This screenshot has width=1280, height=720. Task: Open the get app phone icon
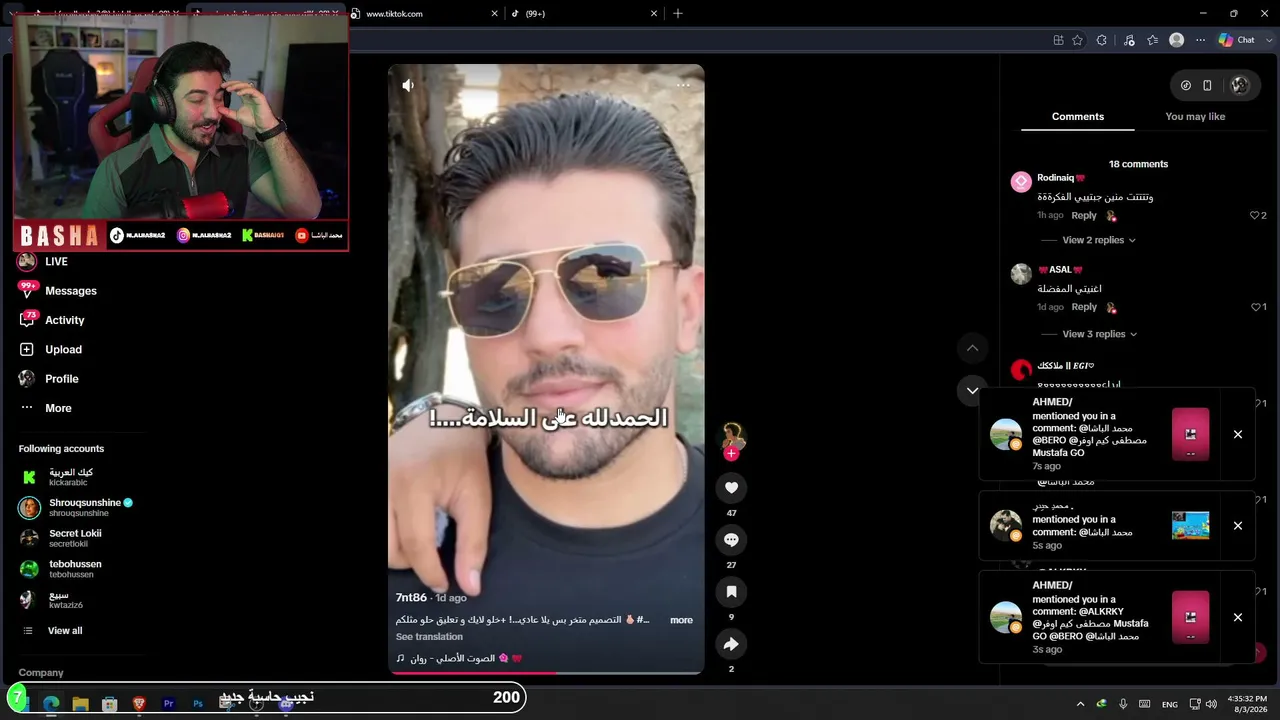(x=1207, y=86)
